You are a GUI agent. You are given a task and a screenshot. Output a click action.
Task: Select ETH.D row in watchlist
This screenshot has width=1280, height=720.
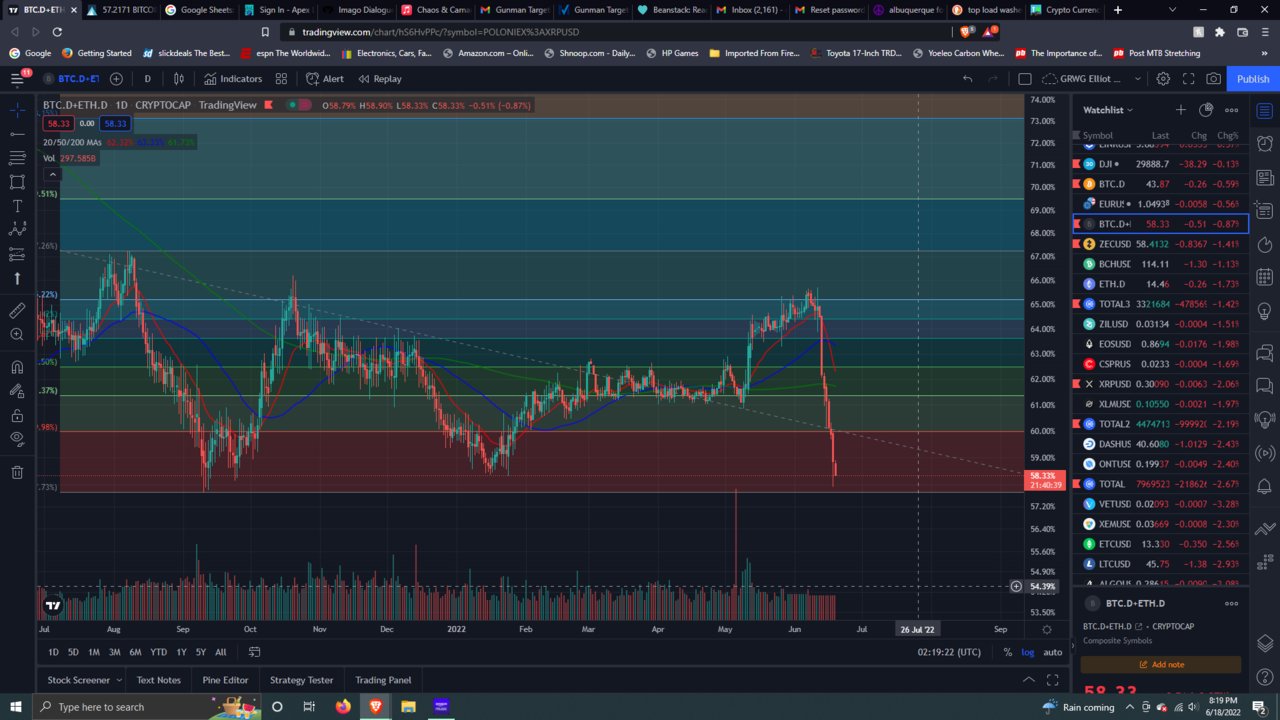[1160, 284]
